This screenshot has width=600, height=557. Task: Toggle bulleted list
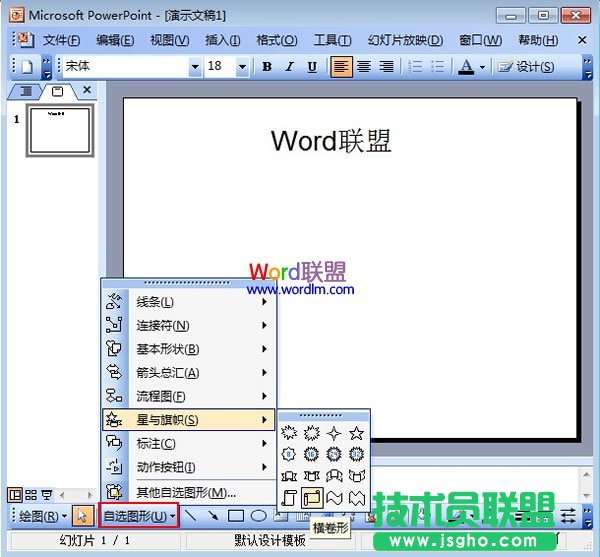[438, 67]
